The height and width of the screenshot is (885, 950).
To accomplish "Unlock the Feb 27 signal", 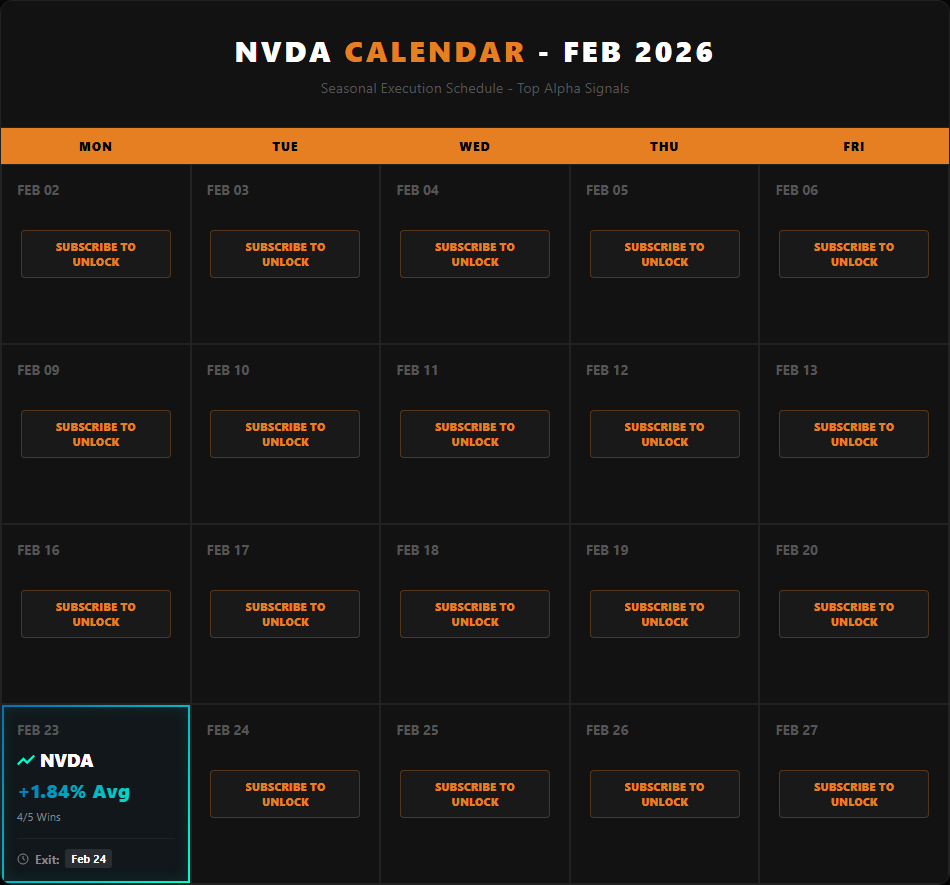I will pyautogui.click(x=853, y=794).
